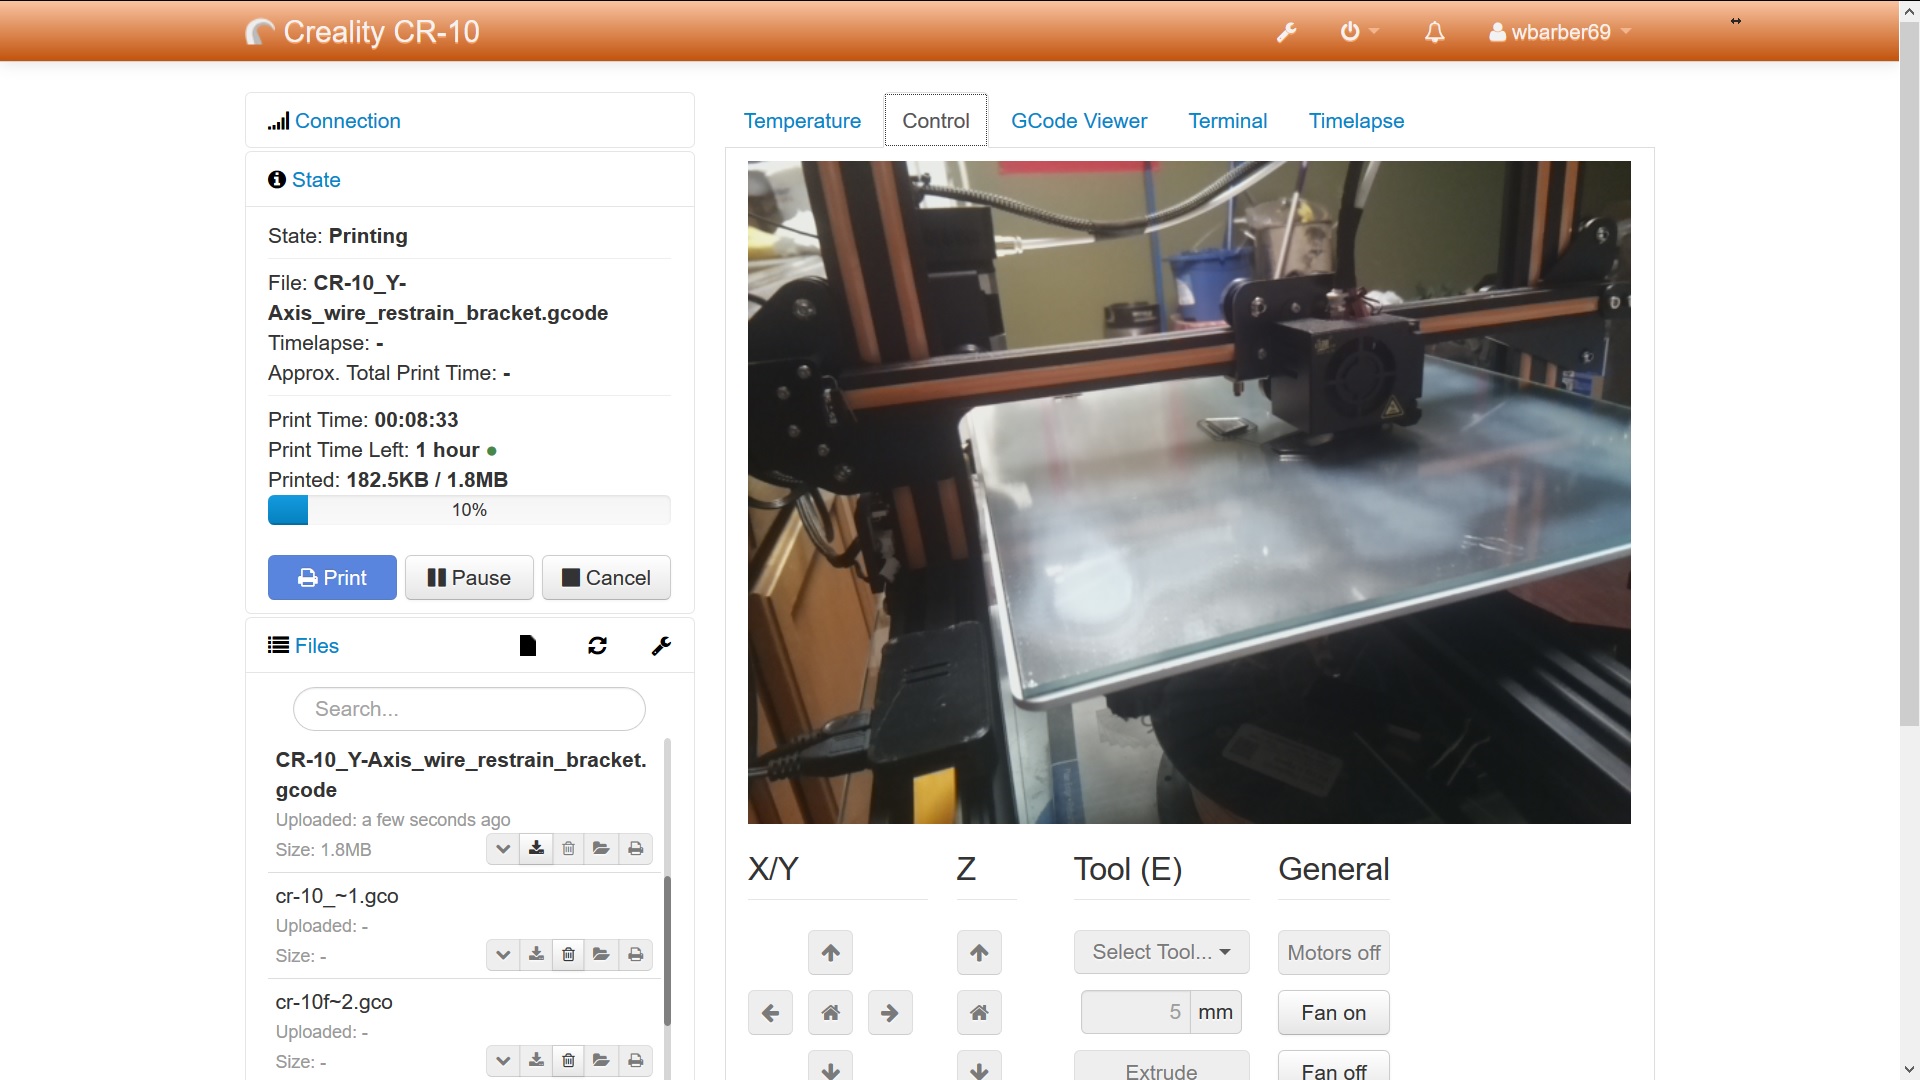Download CR-10_Y-Axis_wire_restrain_bracket.gcode file

[536, 849]
